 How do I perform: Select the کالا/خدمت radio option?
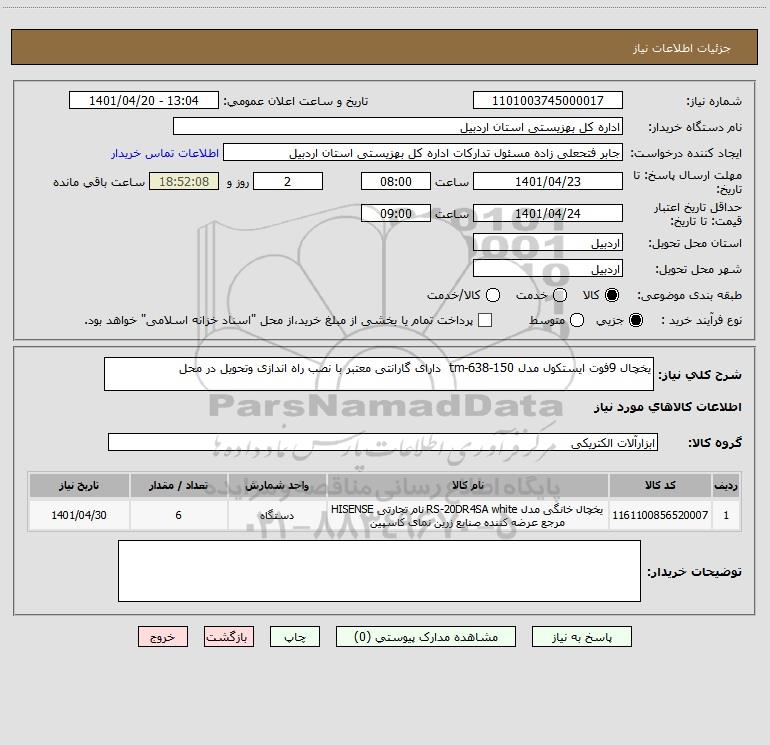coord(493,295)
